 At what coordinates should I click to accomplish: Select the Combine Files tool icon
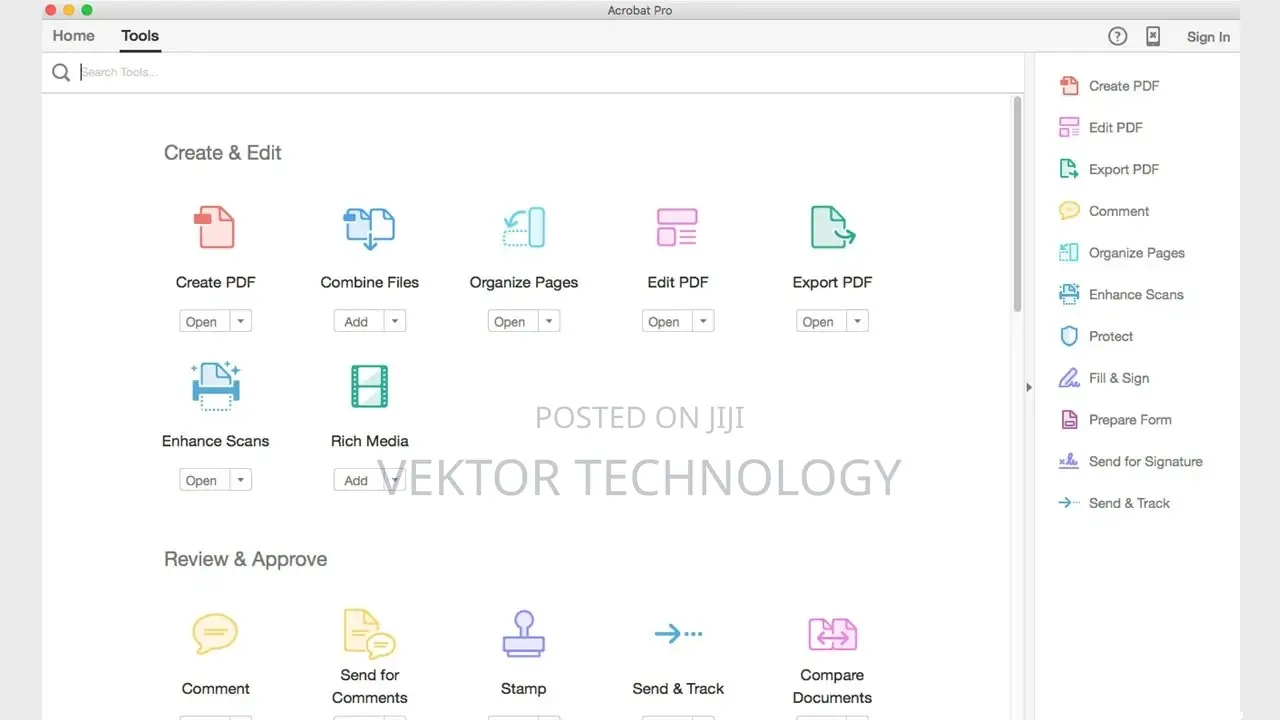coord(369,229)
